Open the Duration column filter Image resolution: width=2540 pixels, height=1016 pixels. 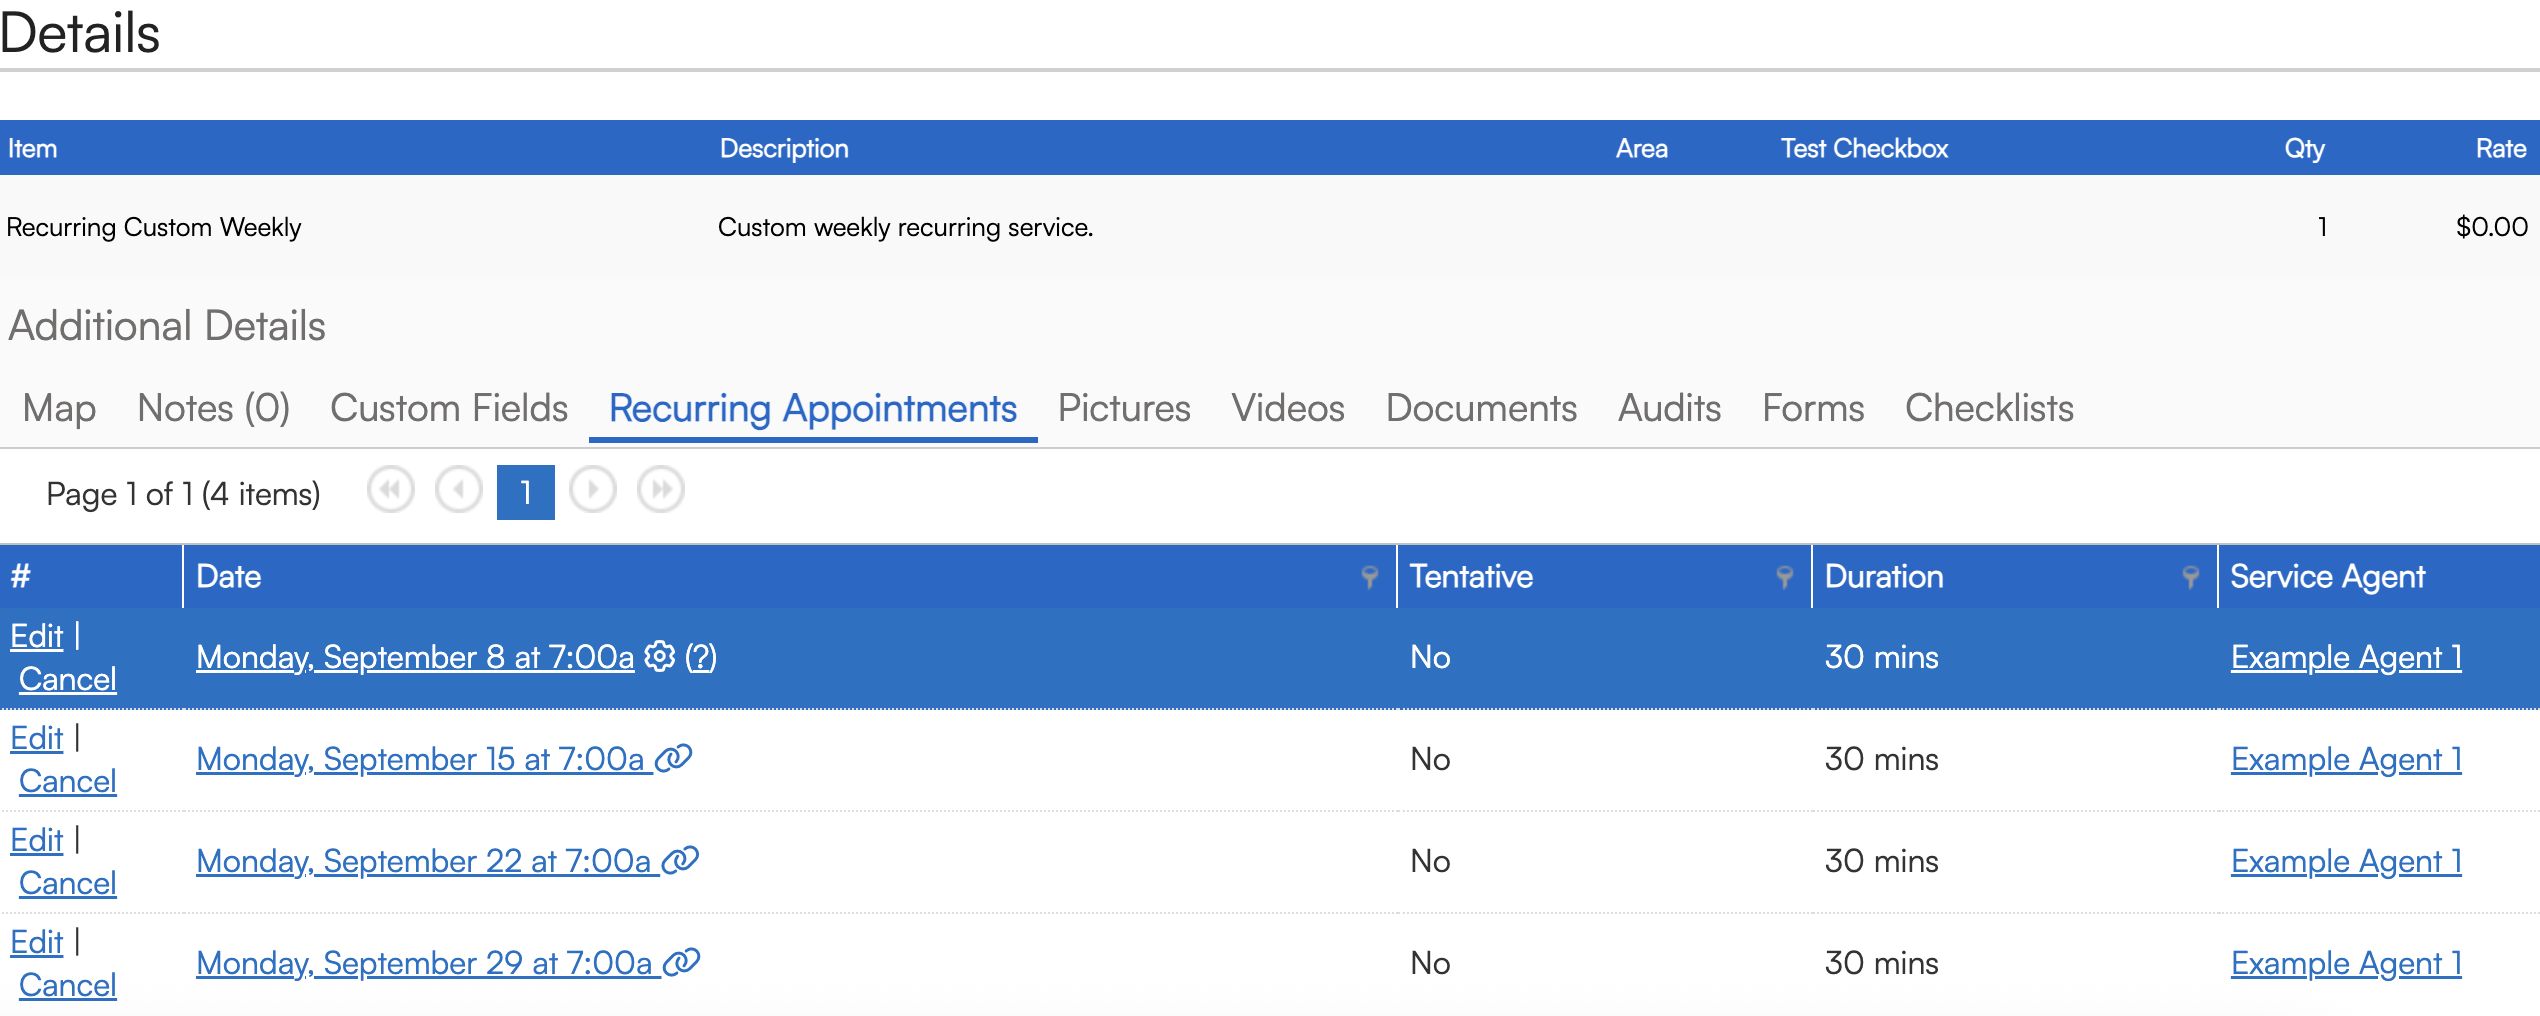(x=2191, y=577)
